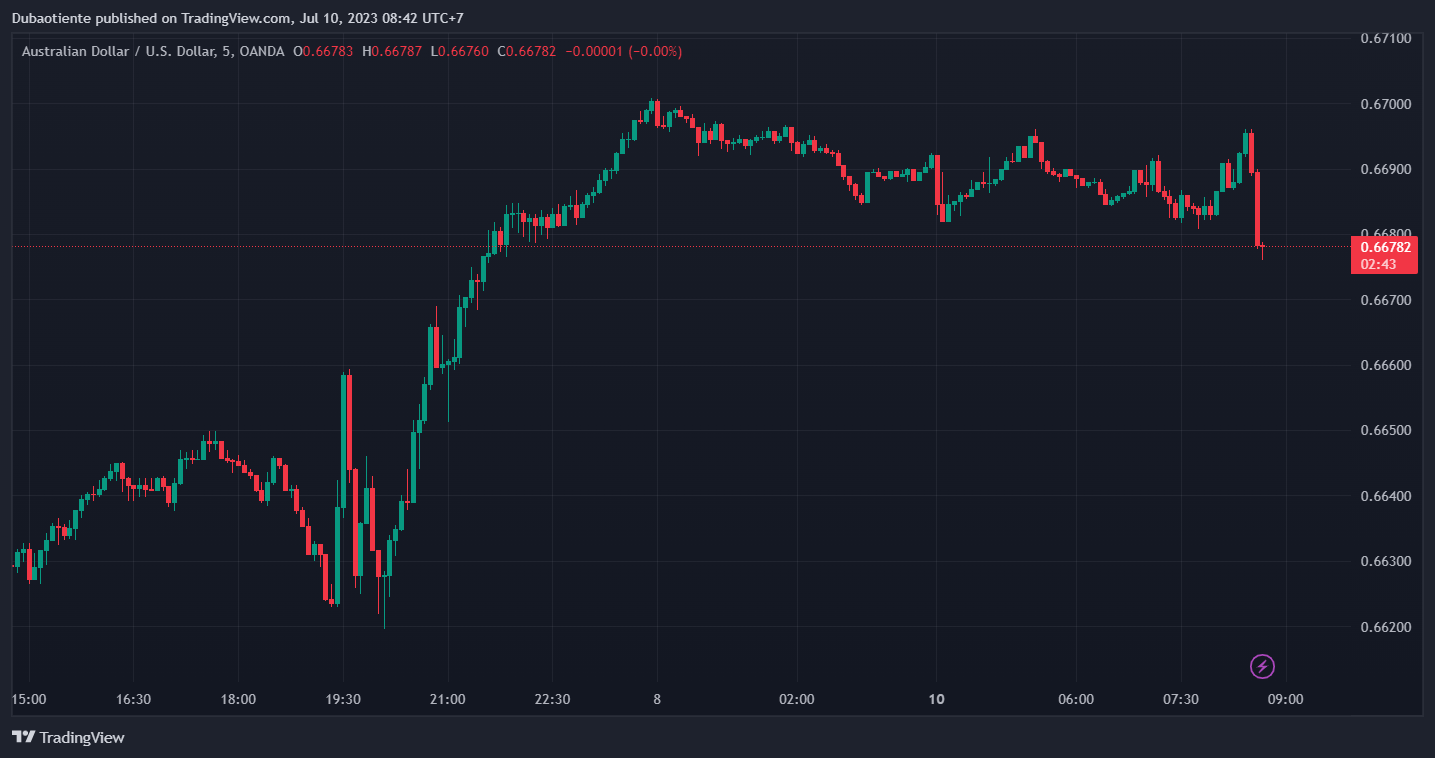Click the 0.67100 price axis label

point(1385,38)
